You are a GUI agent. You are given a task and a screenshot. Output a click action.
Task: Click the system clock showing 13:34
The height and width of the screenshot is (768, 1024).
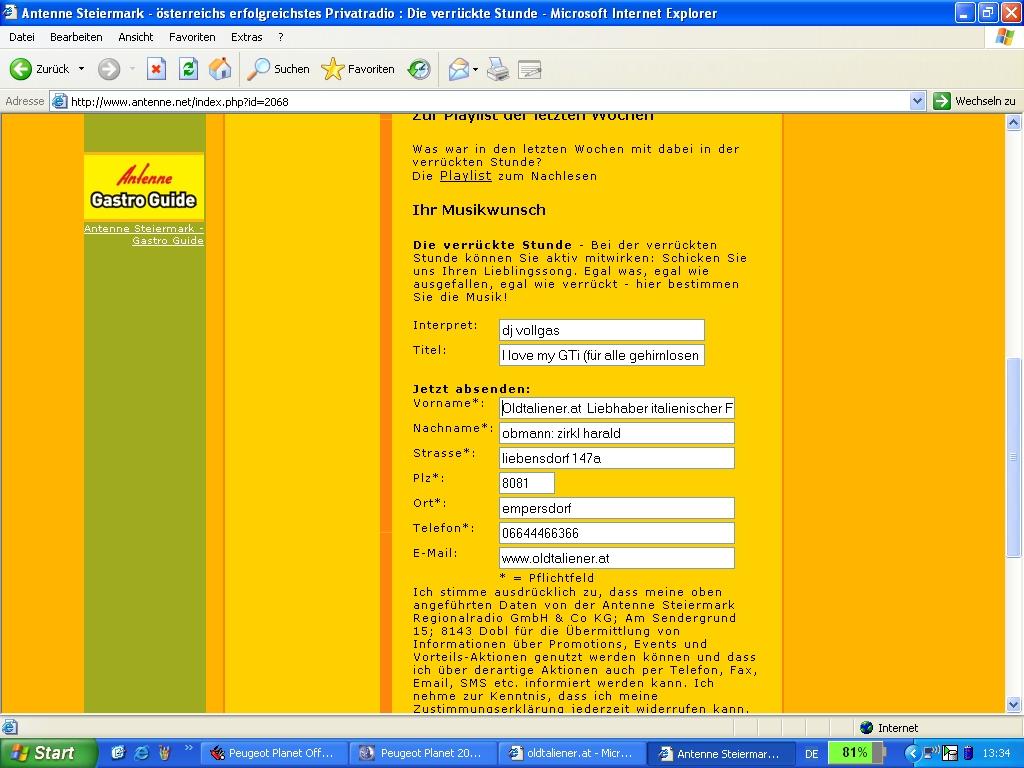(997, 754)
